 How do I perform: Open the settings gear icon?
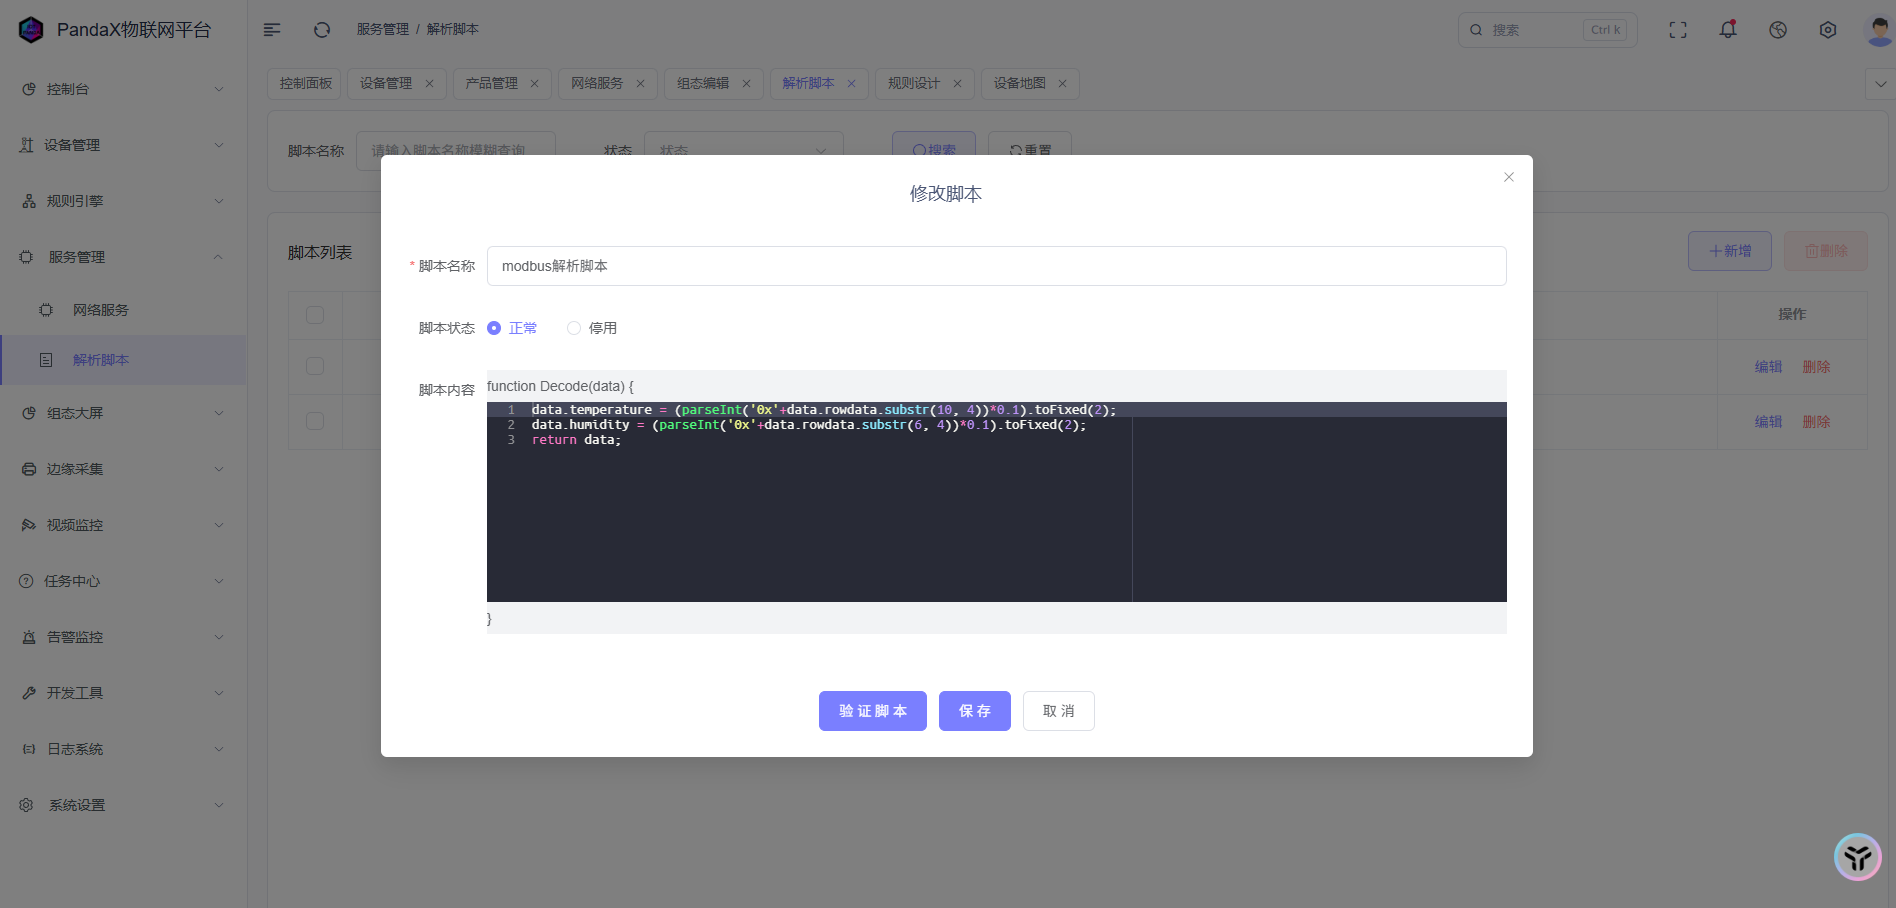1828,30
